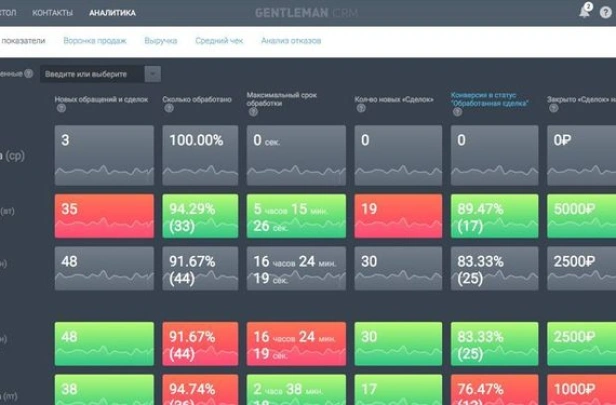This screenshot has height=405, width=616.
Task: Open the Средний чек tab
Action: (x=217, y=41)
